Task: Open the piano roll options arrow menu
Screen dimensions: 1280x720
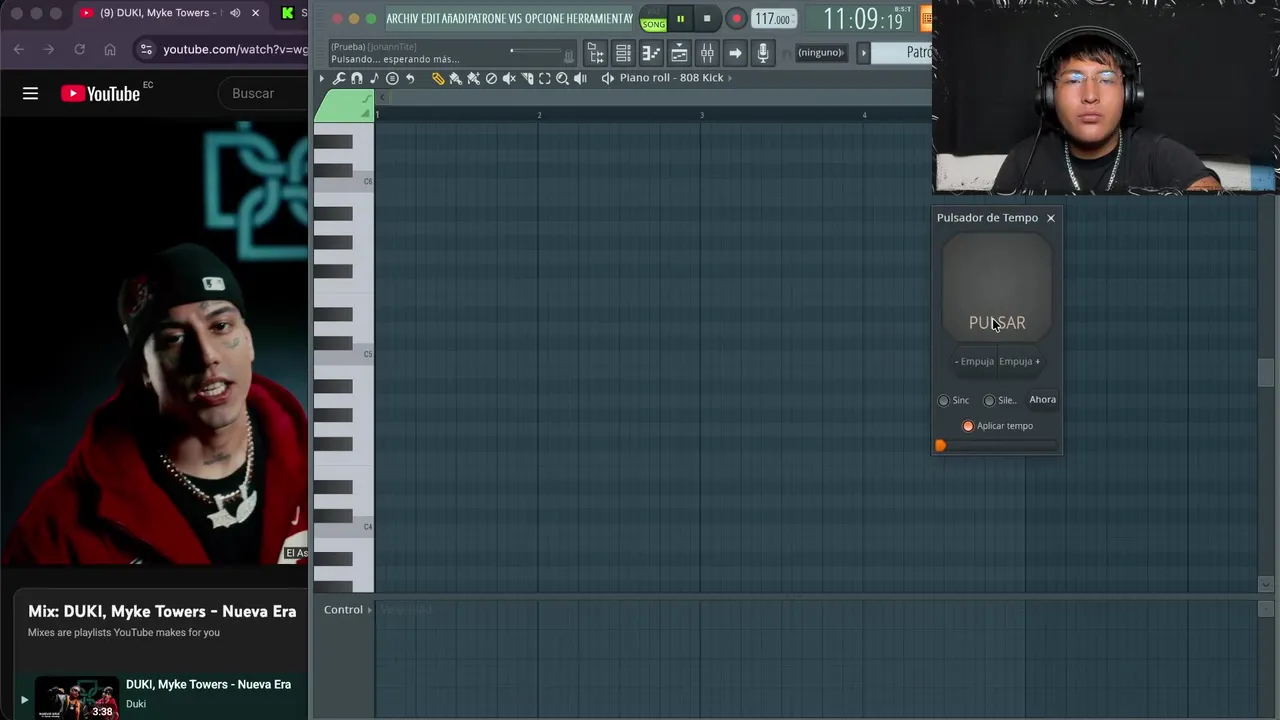Action: [x=322, y=78]
